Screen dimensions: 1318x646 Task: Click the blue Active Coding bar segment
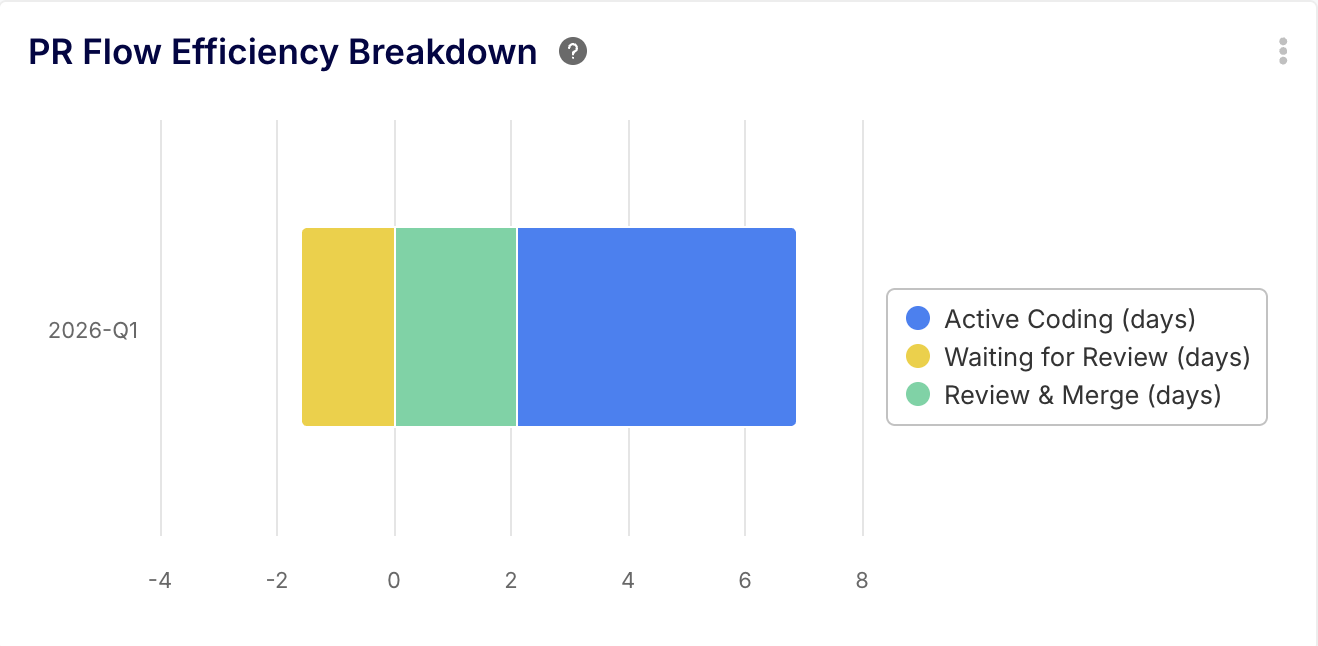[655, 326]
